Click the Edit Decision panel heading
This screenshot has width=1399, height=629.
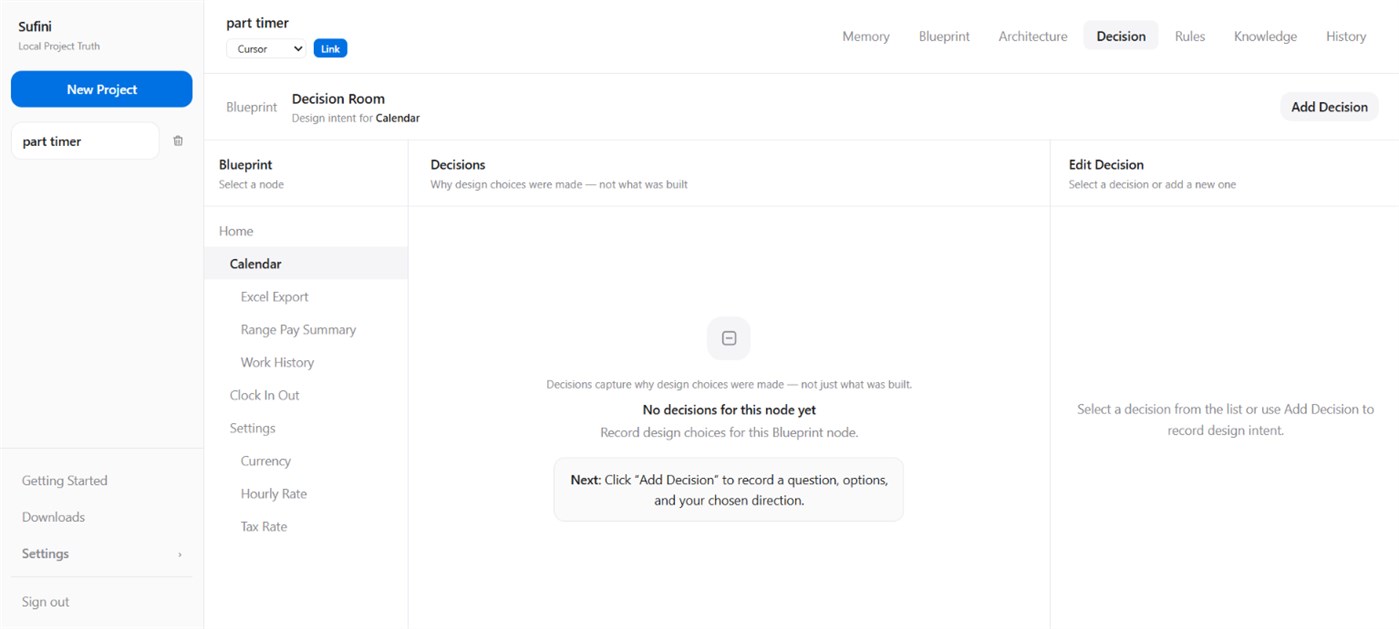pos(1106,165)
